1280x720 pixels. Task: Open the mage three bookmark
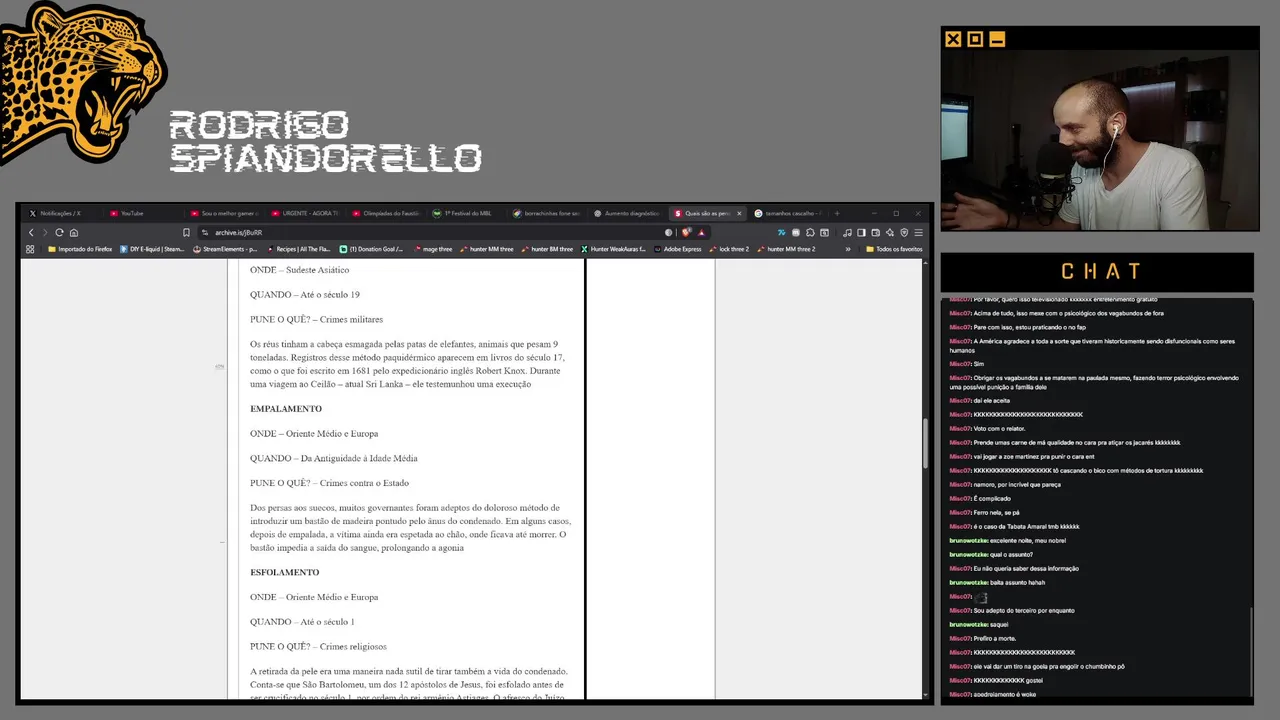point(432,249)
